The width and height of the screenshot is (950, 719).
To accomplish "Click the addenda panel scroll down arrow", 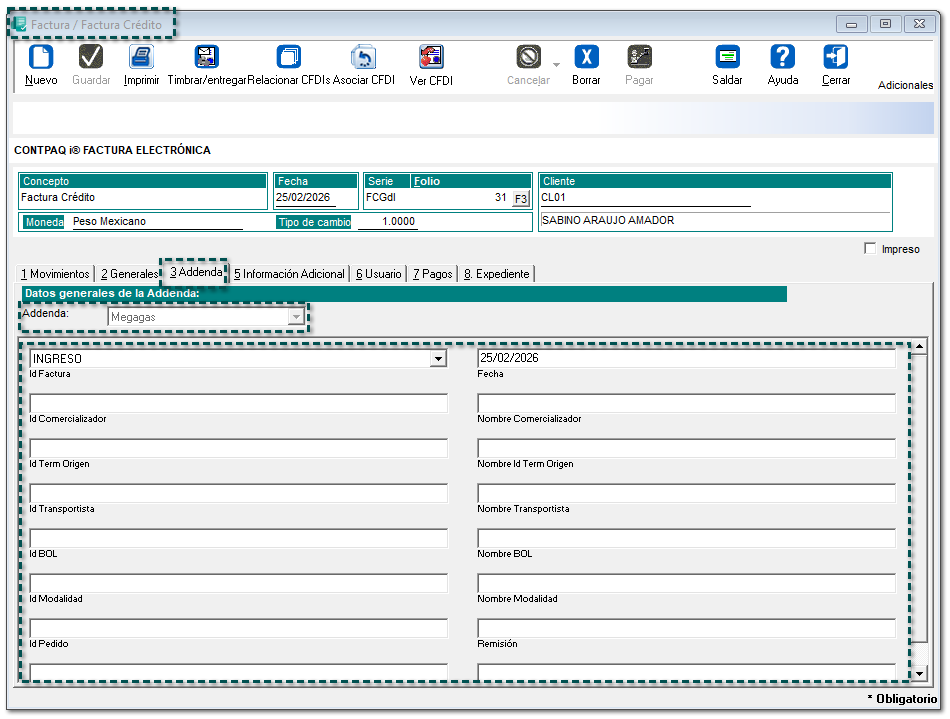I will tap(920, 674).
